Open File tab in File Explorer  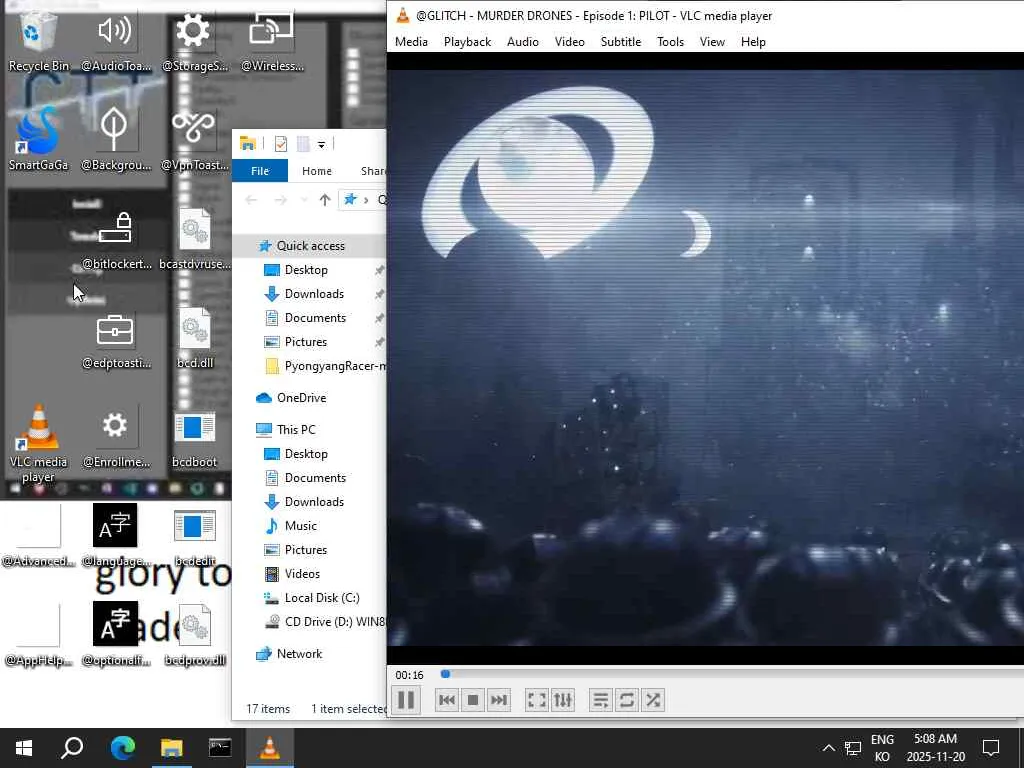click(260, 171)
